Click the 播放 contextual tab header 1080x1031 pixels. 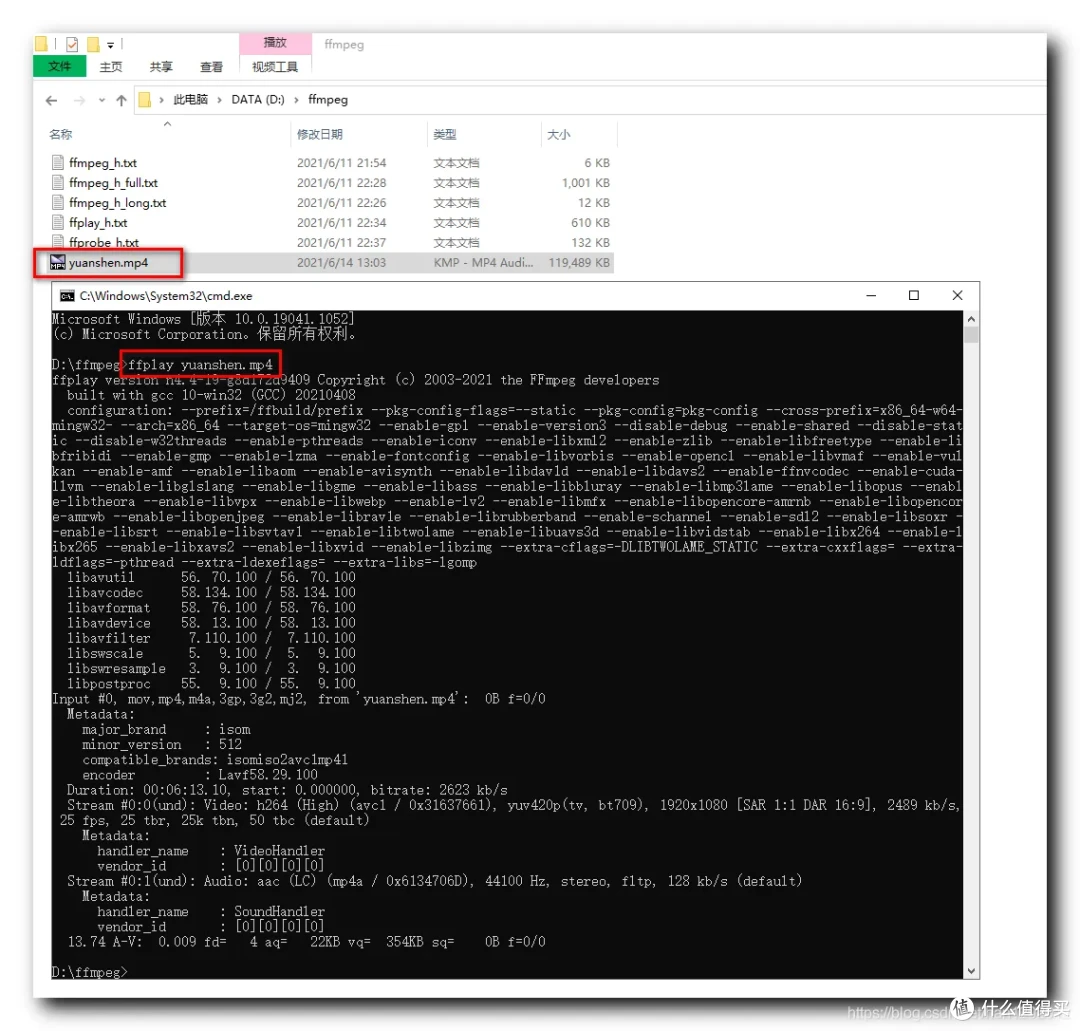tap(275, 43)
